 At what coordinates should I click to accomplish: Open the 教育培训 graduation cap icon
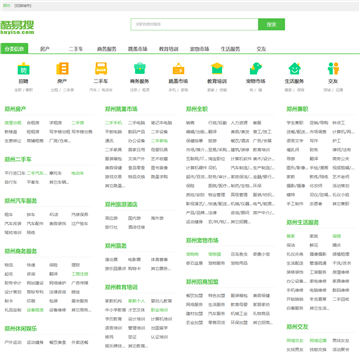point(217,68)
